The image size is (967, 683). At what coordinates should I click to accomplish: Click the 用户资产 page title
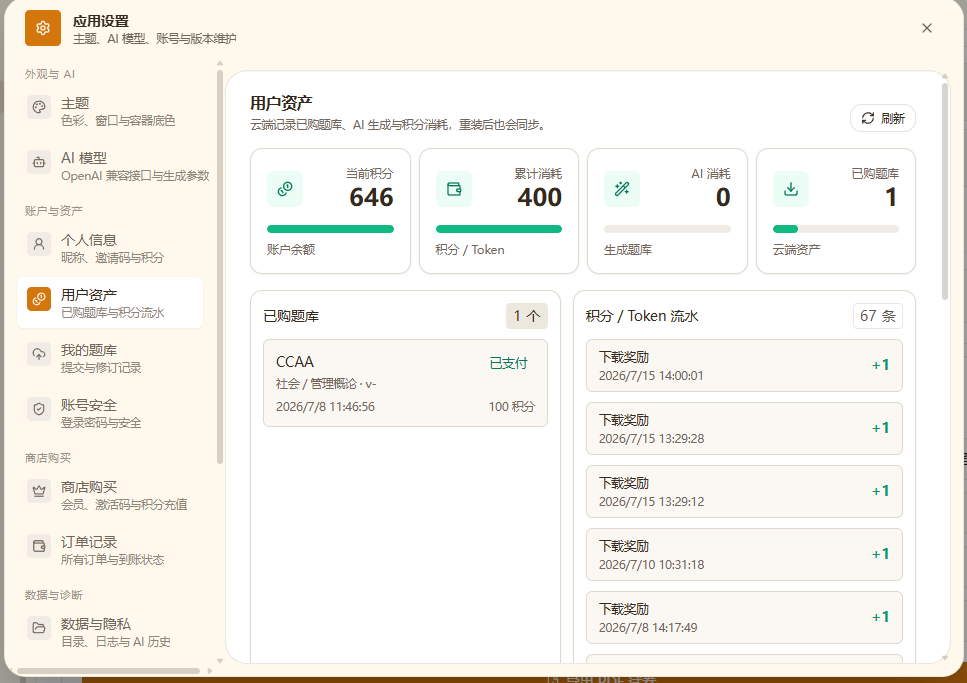pos(281,102)
